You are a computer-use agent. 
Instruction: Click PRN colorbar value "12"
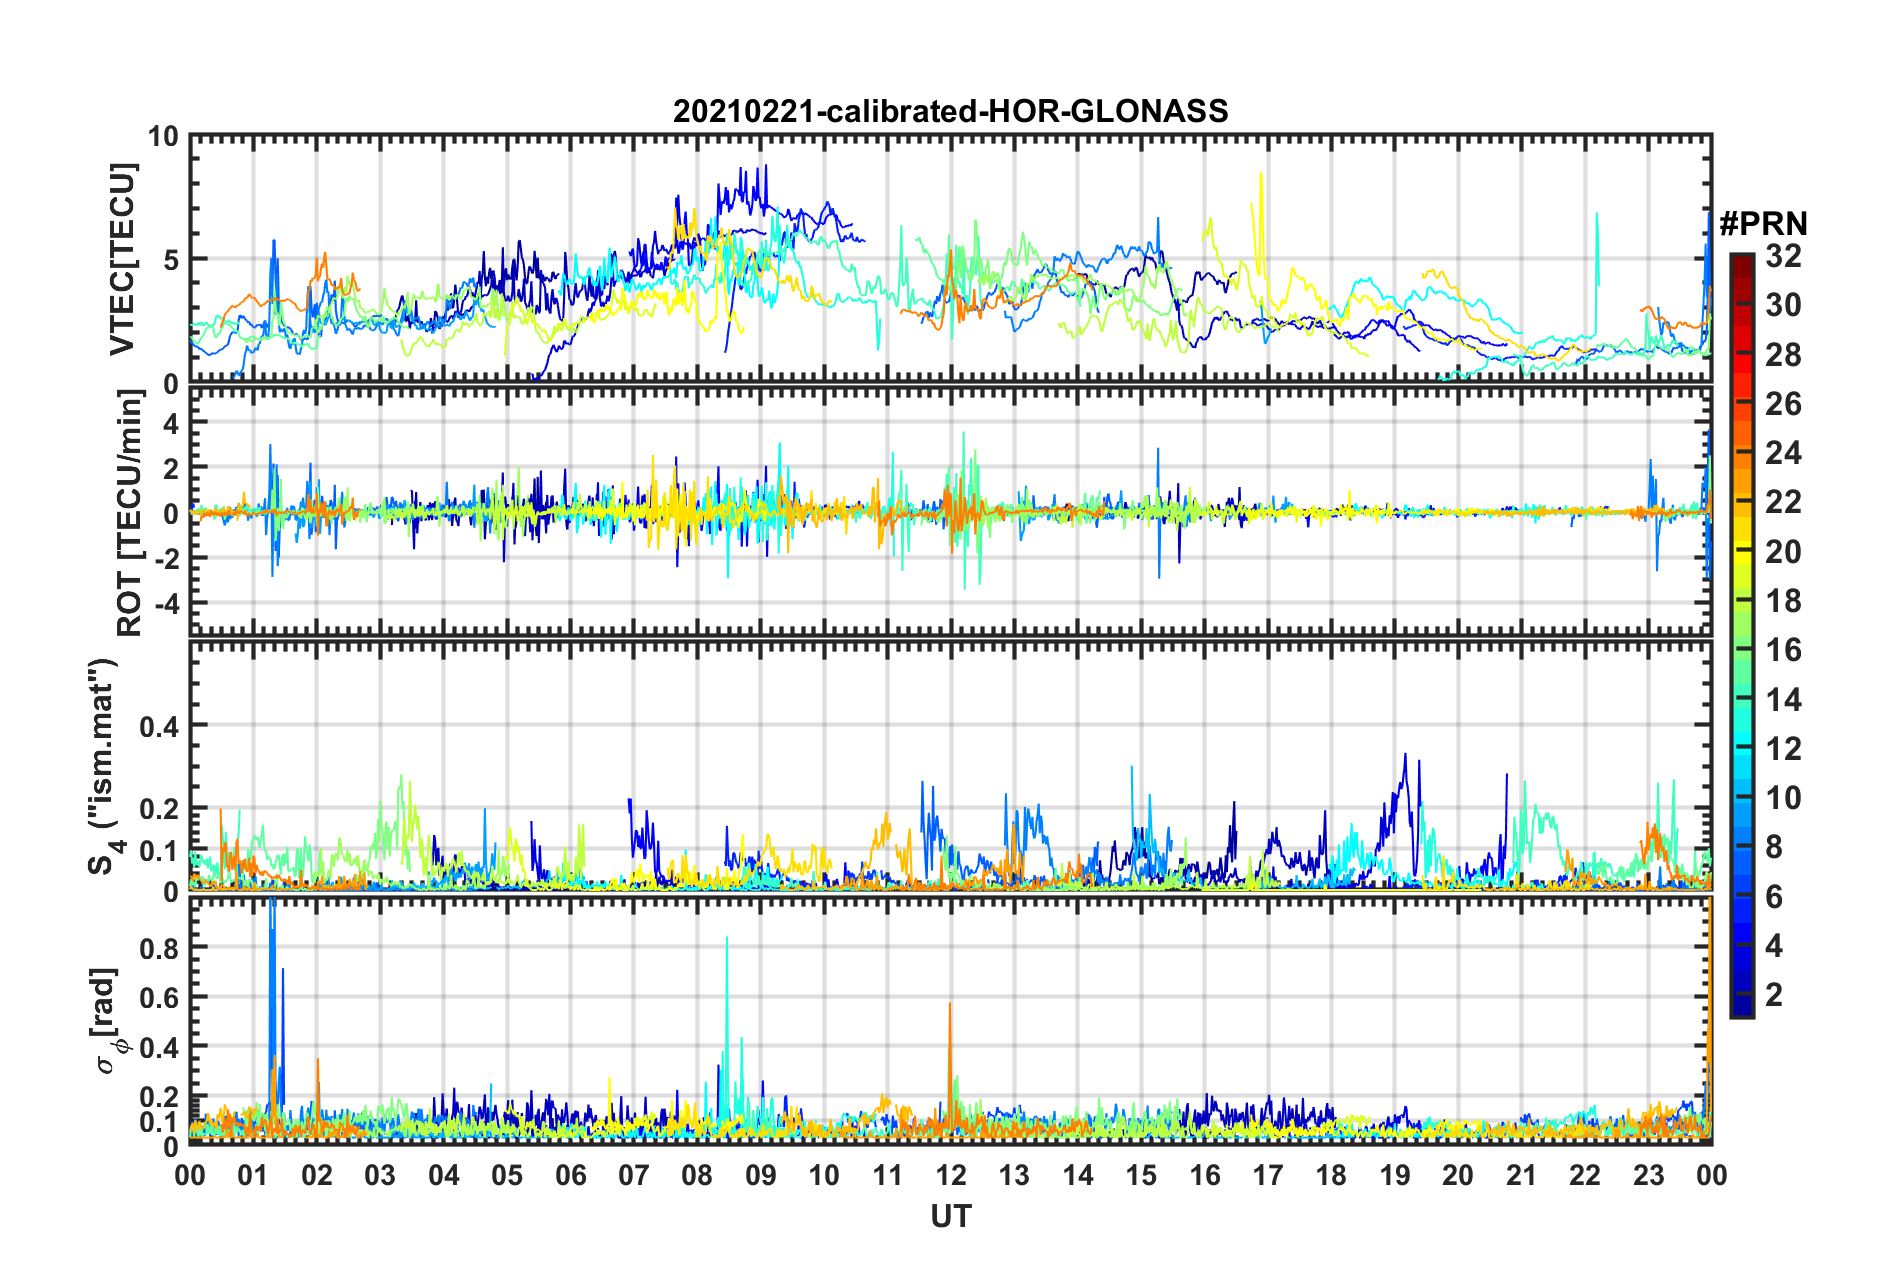[1783, 749]
